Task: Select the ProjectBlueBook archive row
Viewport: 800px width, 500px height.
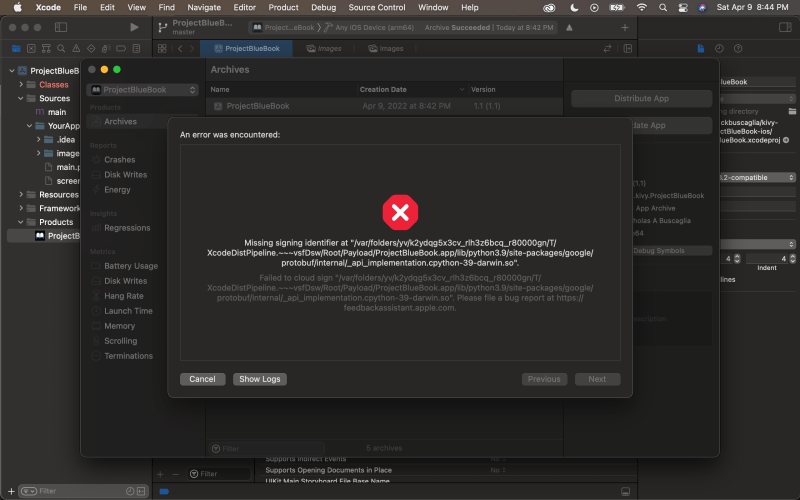Action: tap(385, 106)
